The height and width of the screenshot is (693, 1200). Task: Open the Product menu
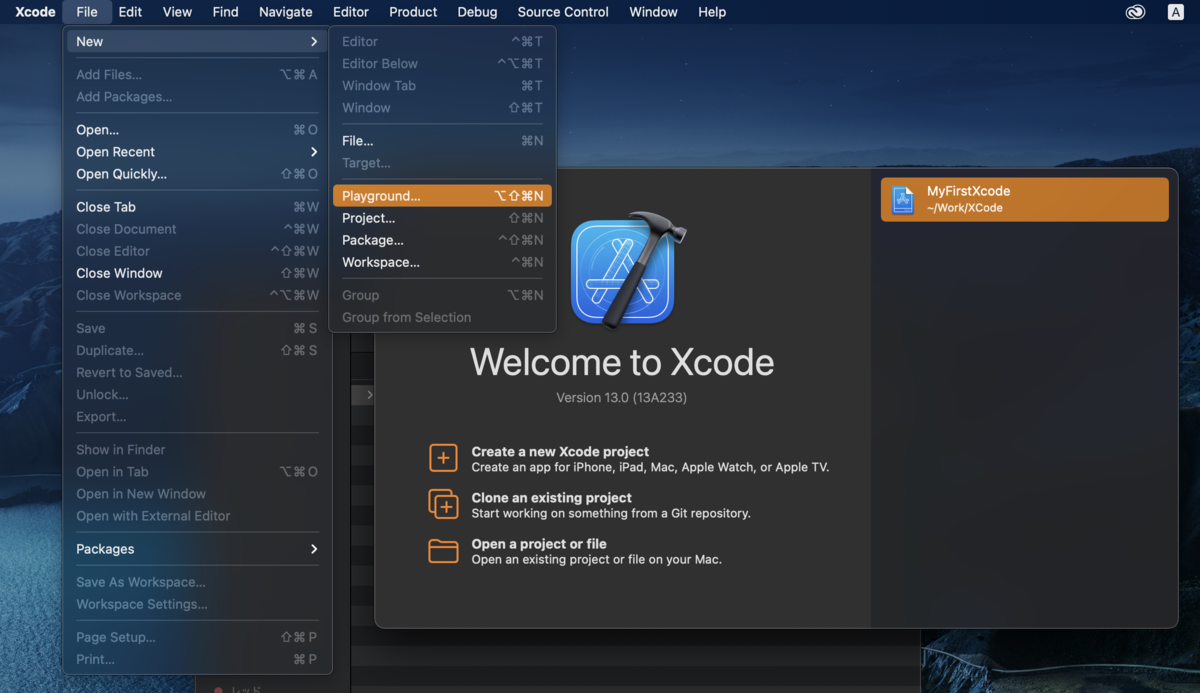[x=413, y=12]
